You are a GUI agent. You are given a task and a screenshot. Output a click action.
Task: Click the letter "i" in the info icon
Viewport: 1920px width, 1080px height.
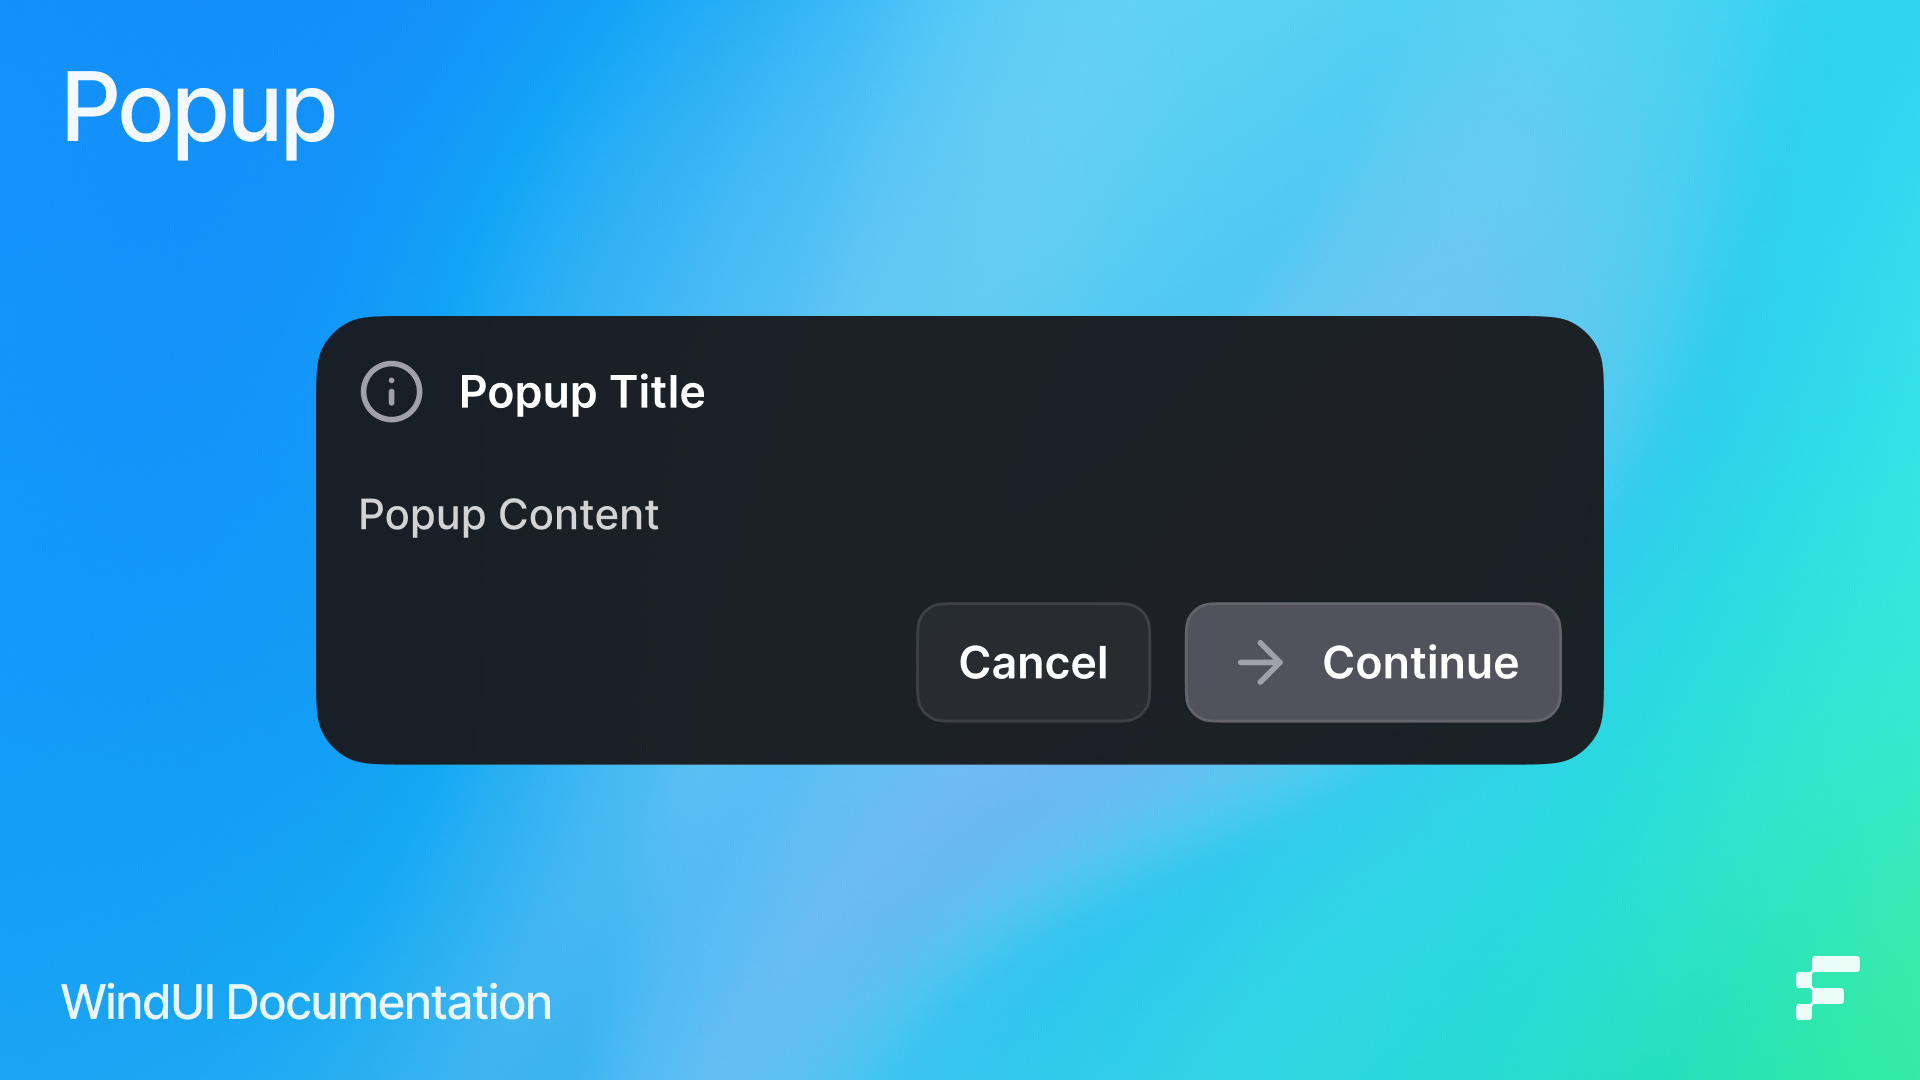point(391,392)
